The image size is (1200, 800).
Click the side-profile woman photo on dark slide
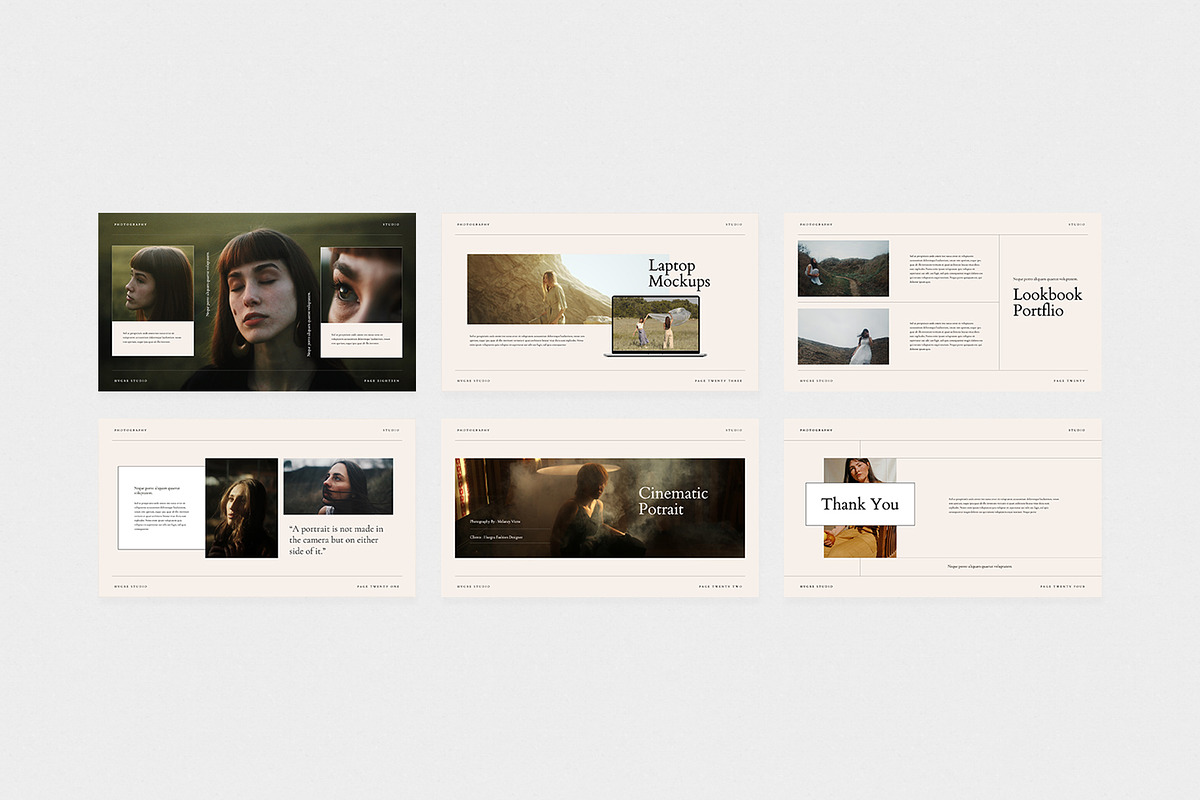pyautogui.click(x=153, y=284)
